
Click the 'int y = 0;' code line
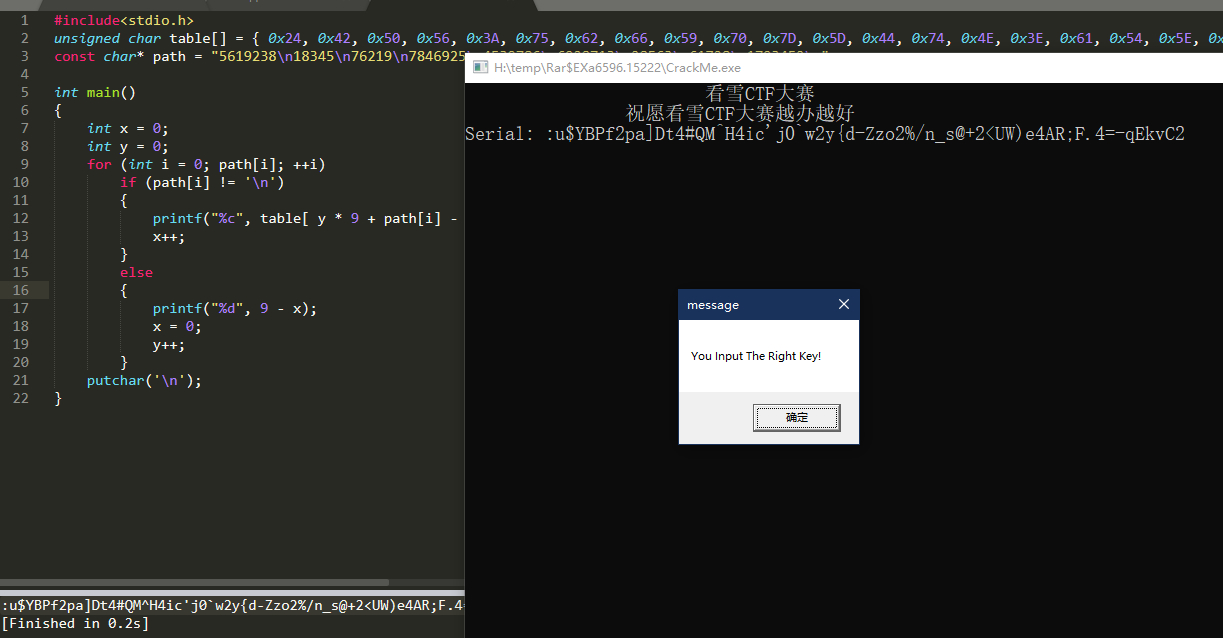[128, 146]
